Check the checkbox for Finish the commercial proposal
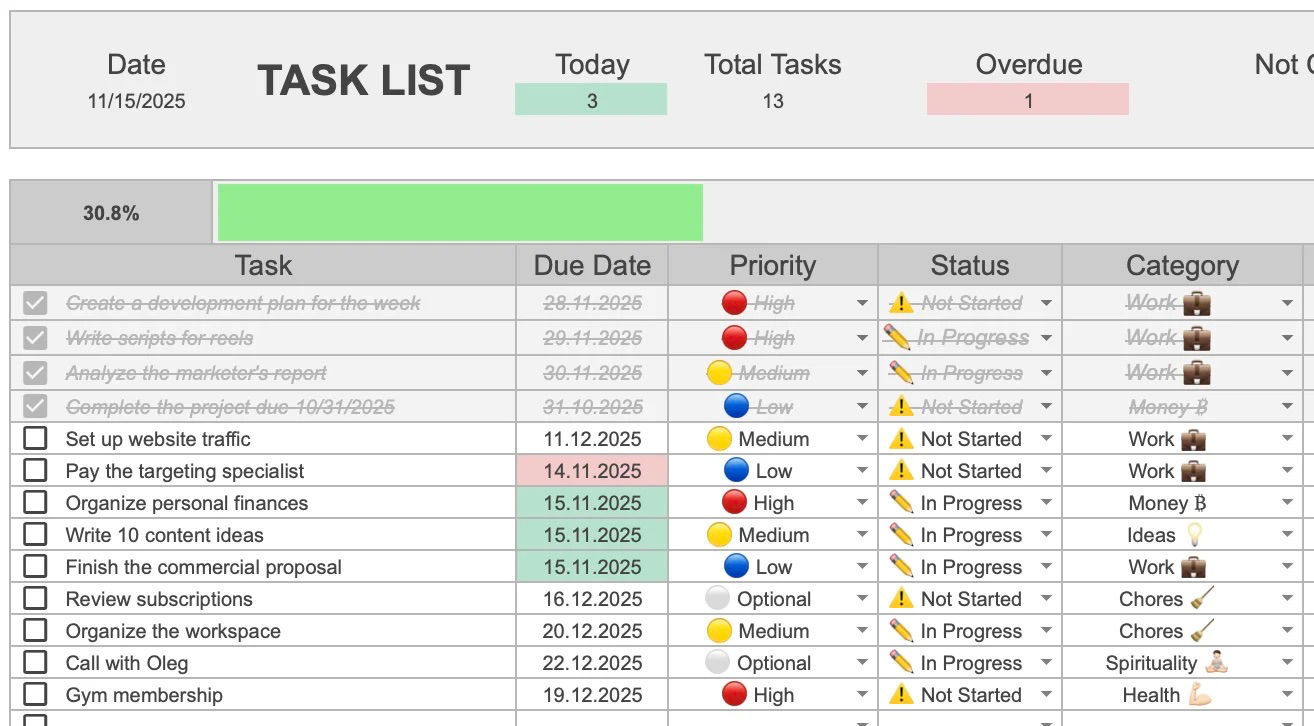The height and width of the screenshot is (726, 1314). point(34,566)
